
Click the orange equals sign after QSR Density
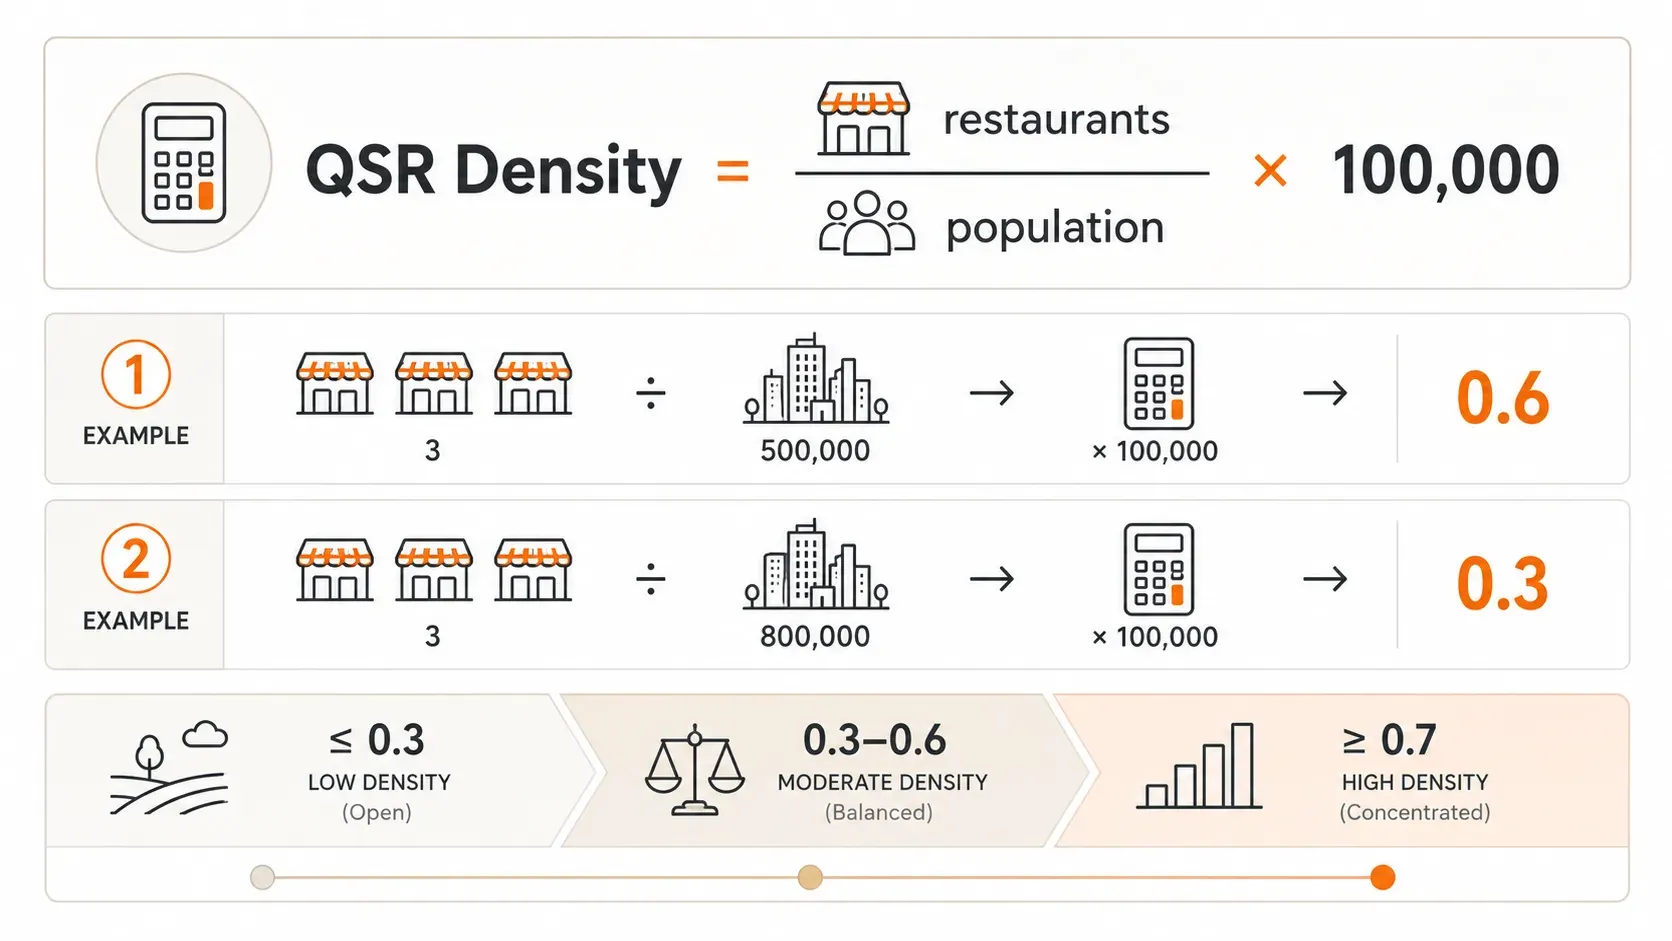coord(733,171)
